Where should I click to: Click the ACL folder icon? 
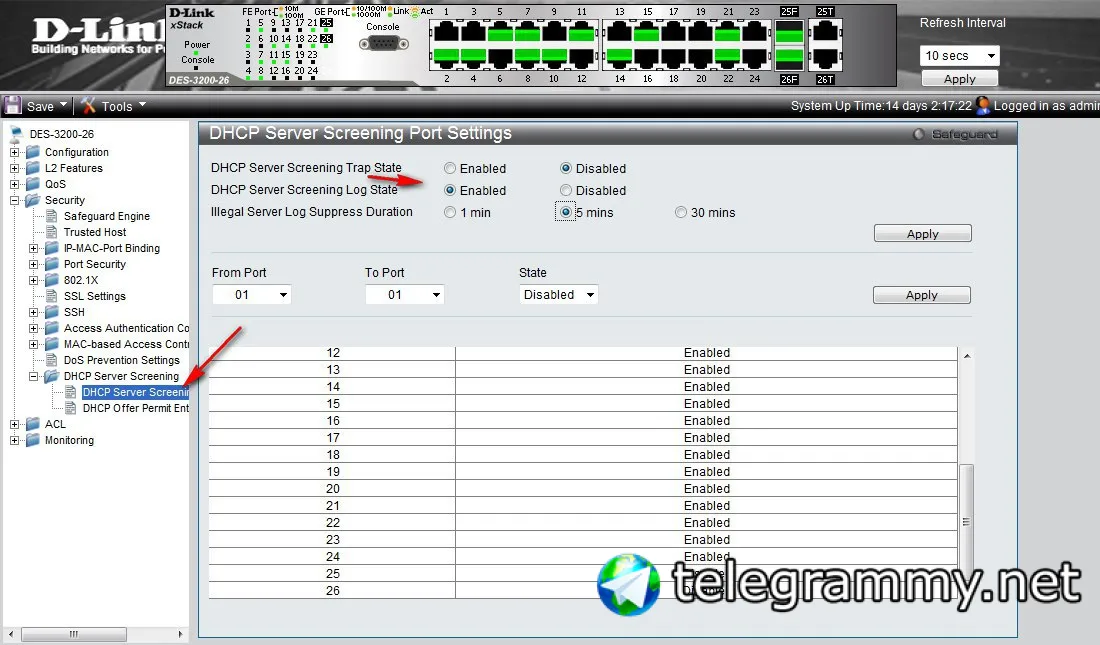[33, 425]
